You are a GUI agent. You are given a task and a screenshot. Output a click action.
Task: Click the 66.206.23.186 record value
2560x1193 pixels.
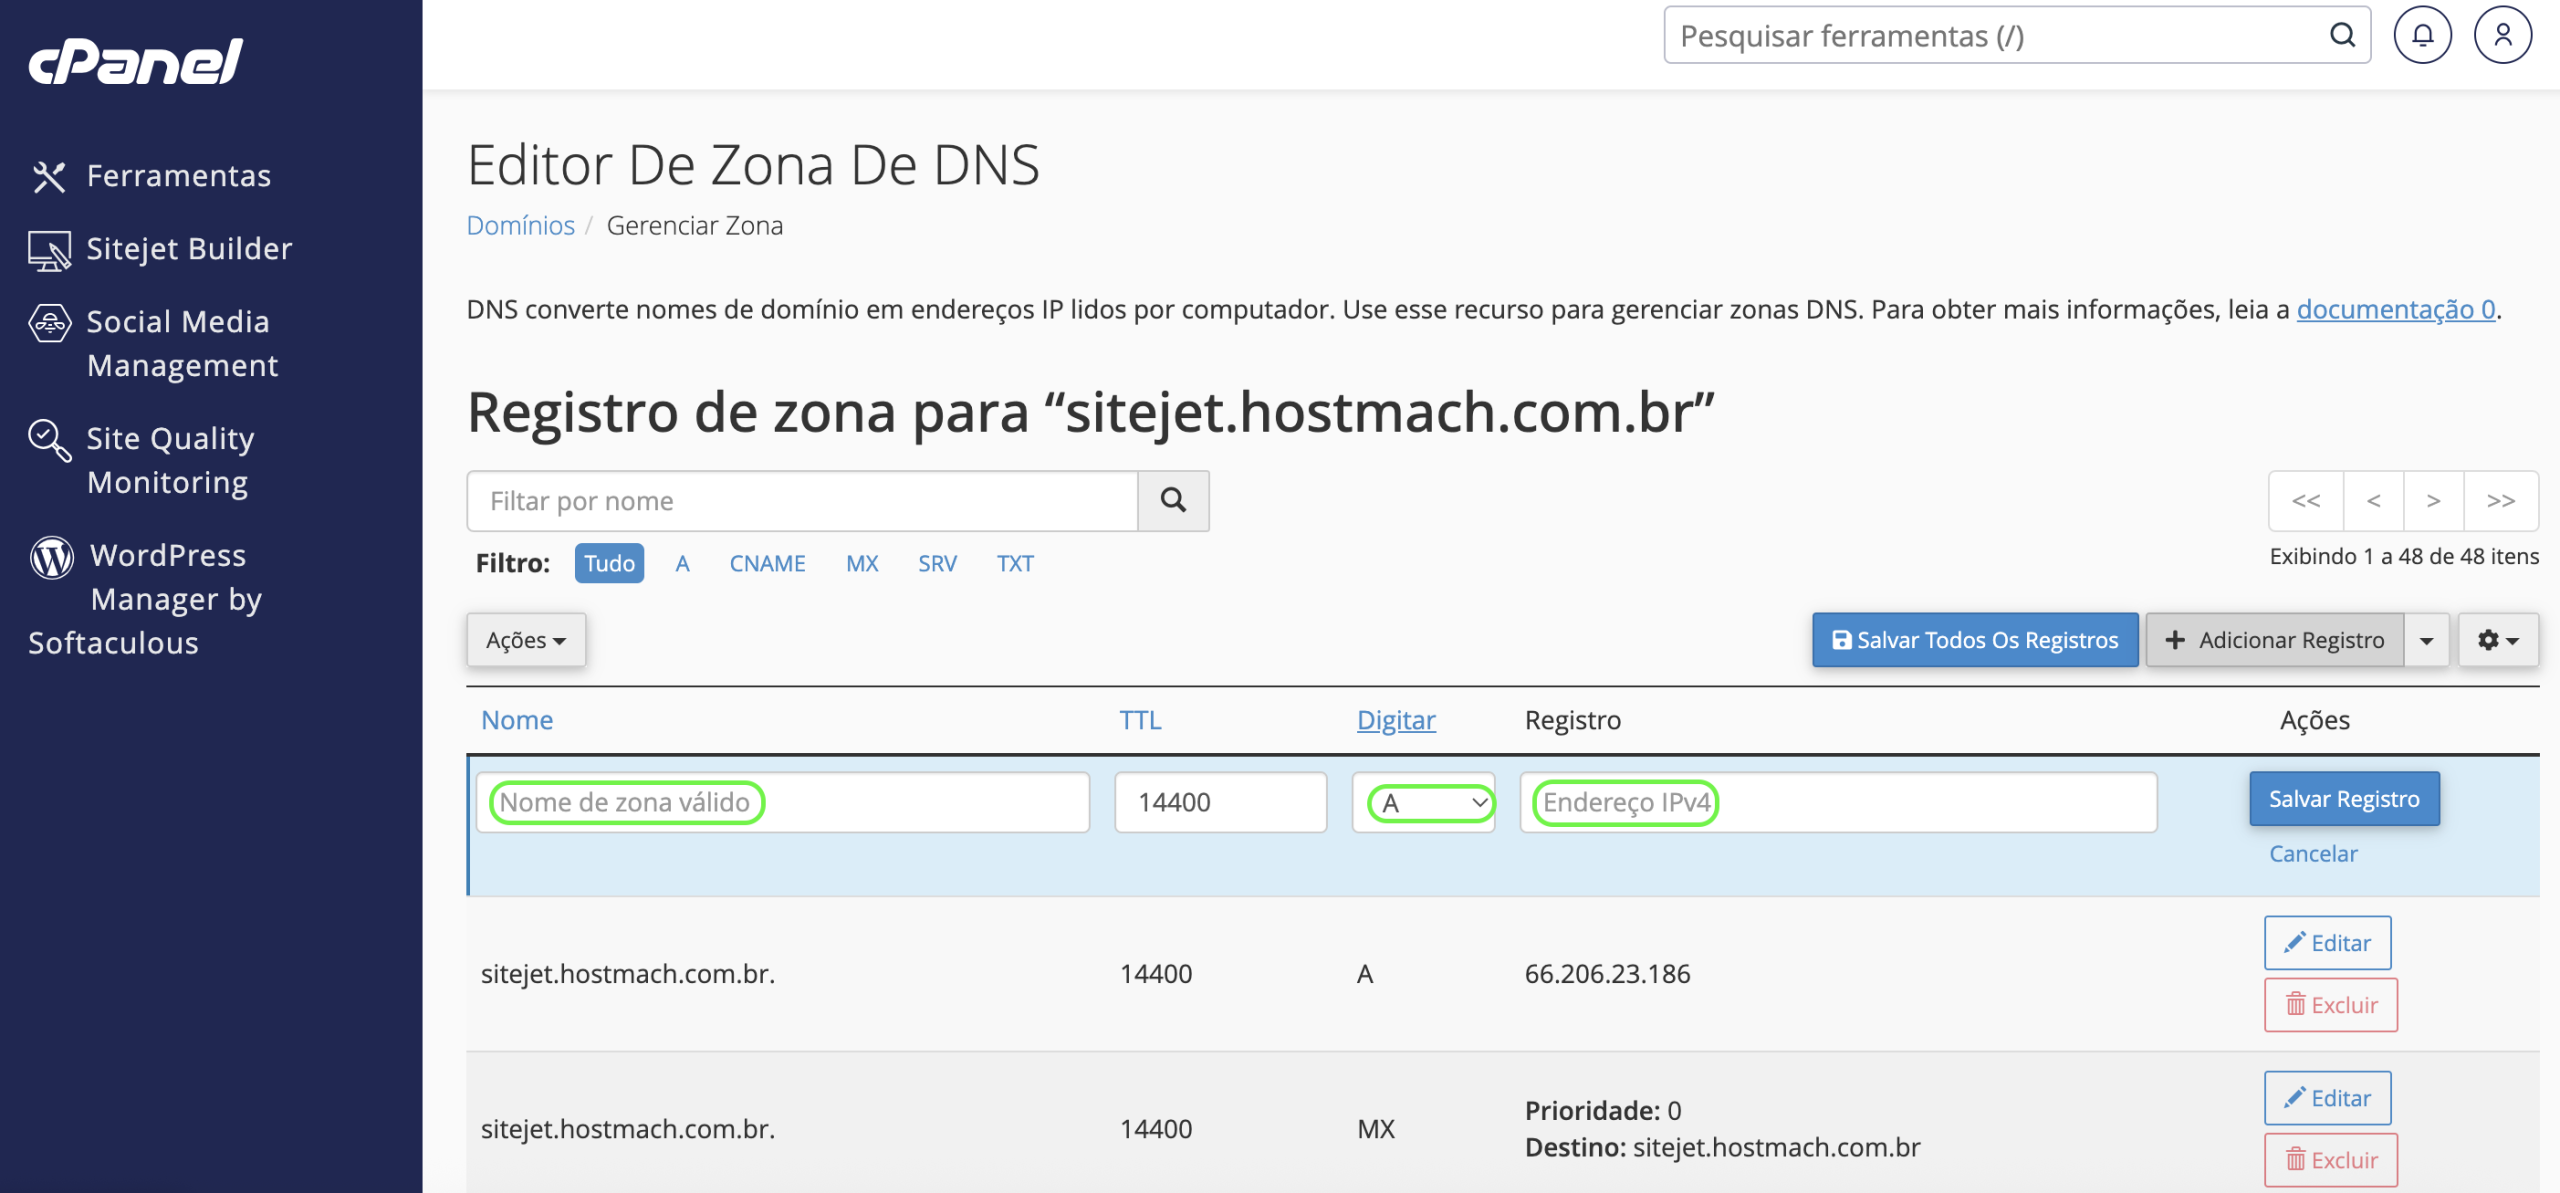(x=1608, y=973)
